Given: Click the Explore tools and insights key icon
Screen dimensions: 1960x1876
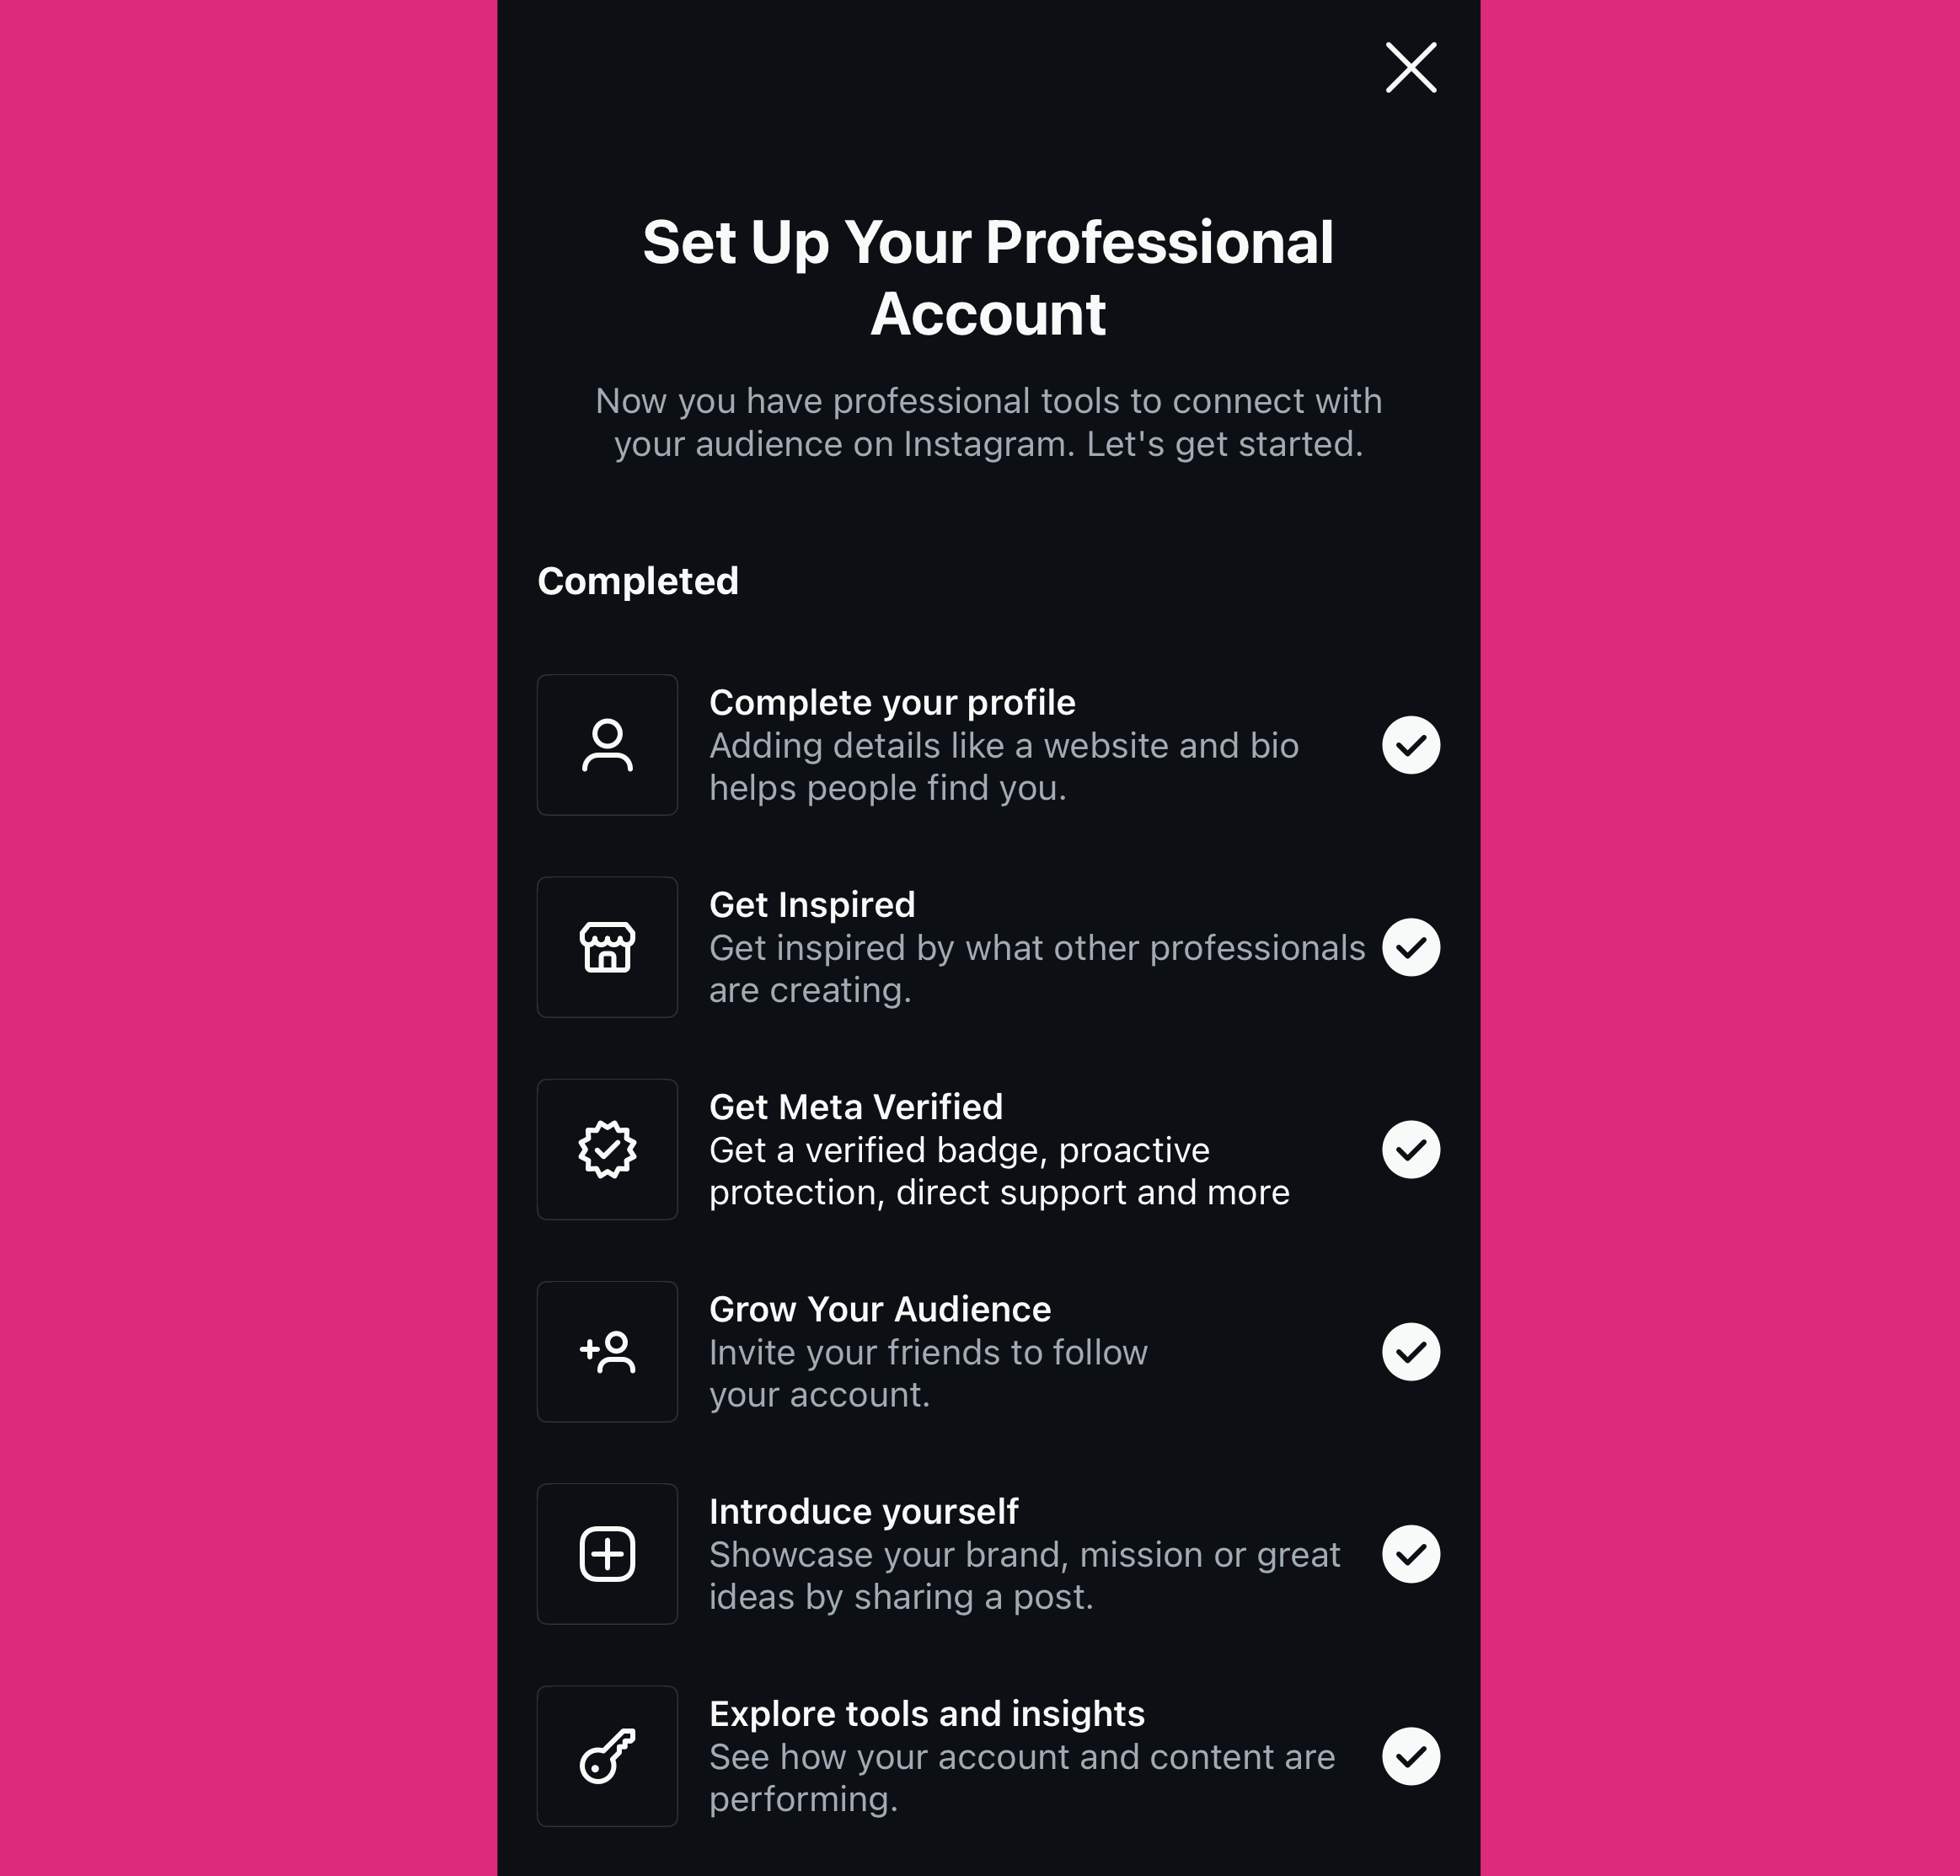Looking at the screenshot, I should coord(608,1754).
